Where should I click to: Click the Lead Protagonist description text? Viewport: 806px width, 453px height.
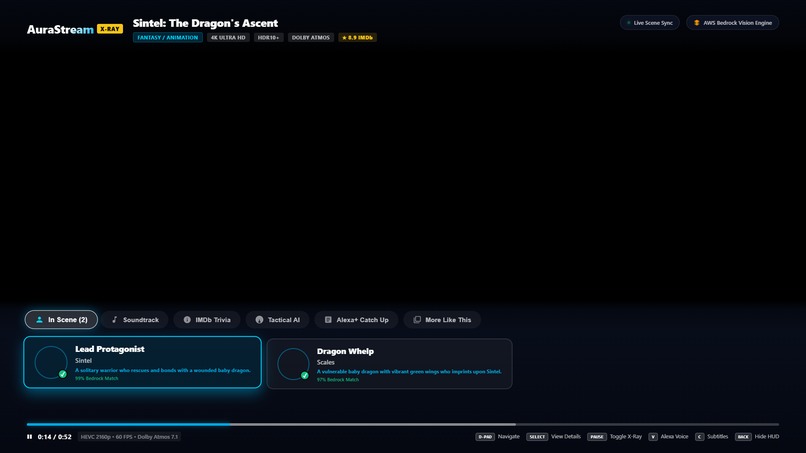click(163, 370)
